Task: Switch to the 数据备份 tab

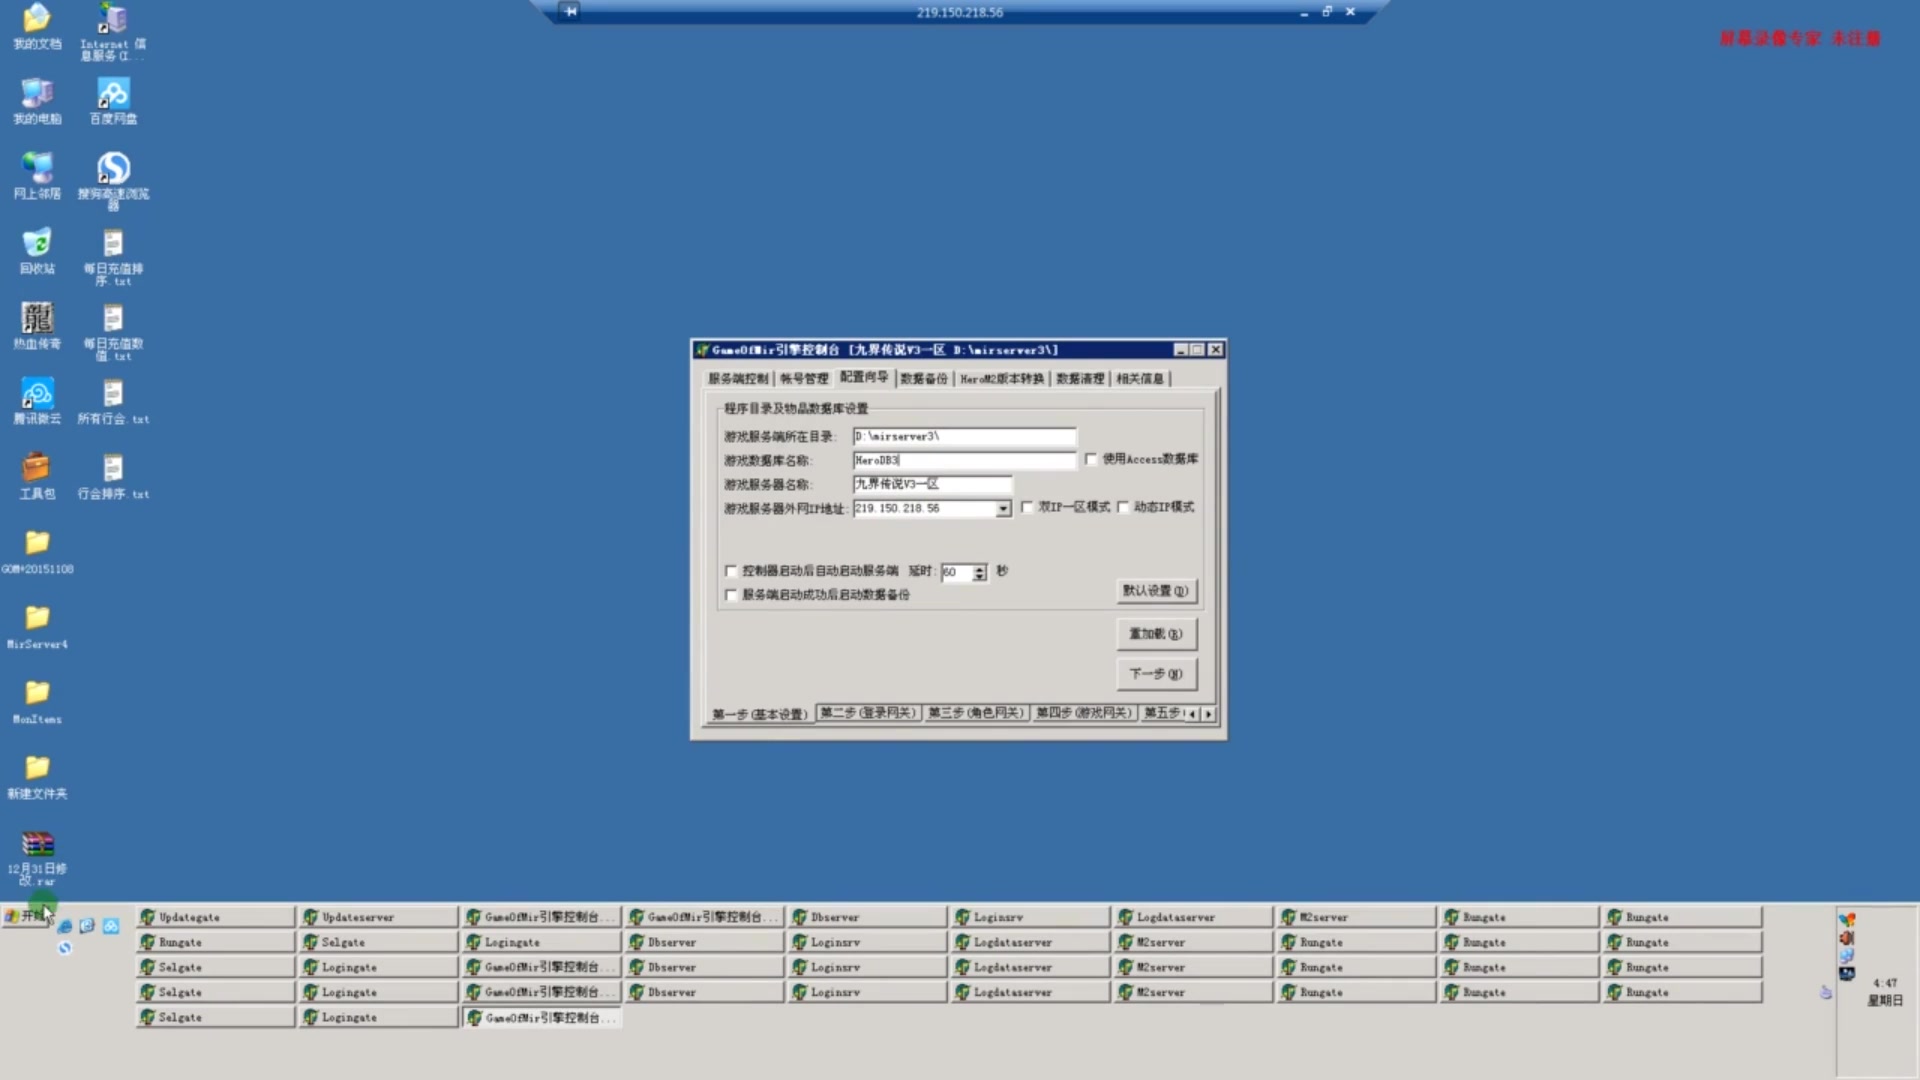Action: (x=923, y=379)
